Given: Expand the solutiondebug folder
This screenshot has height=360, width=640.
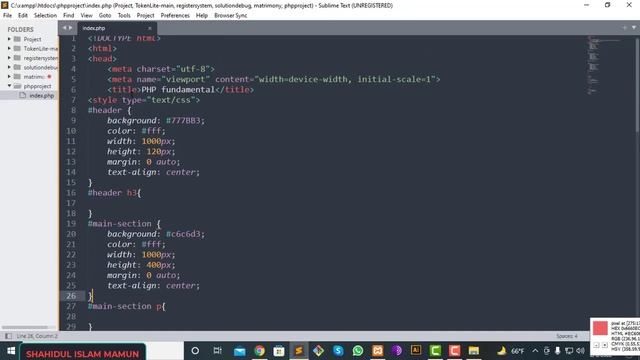Looking at the screenshot, I should (9, 67).
